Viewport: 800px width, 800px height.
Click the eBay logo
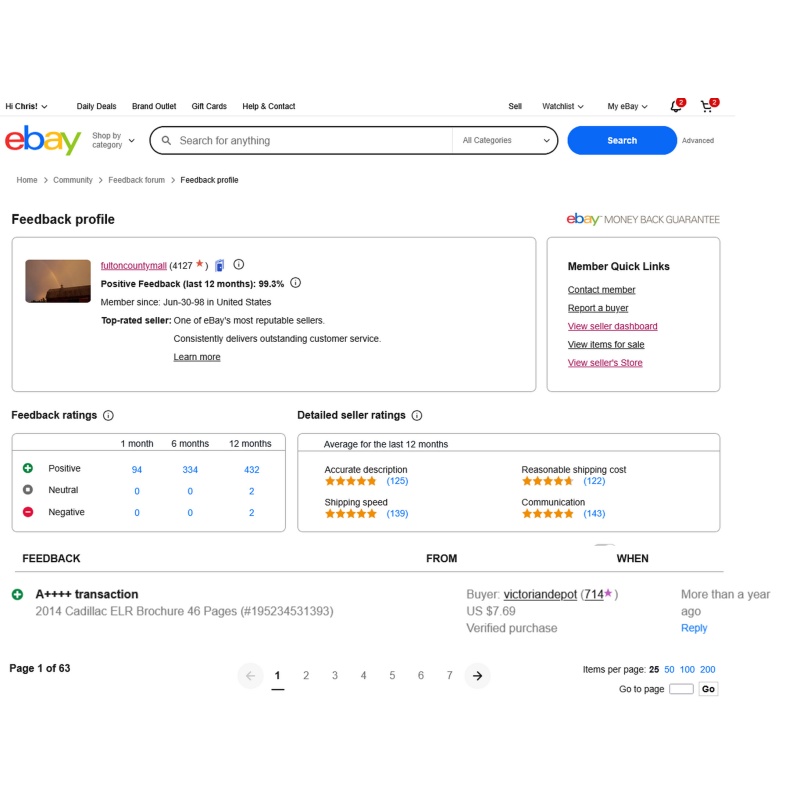point(43,140)
